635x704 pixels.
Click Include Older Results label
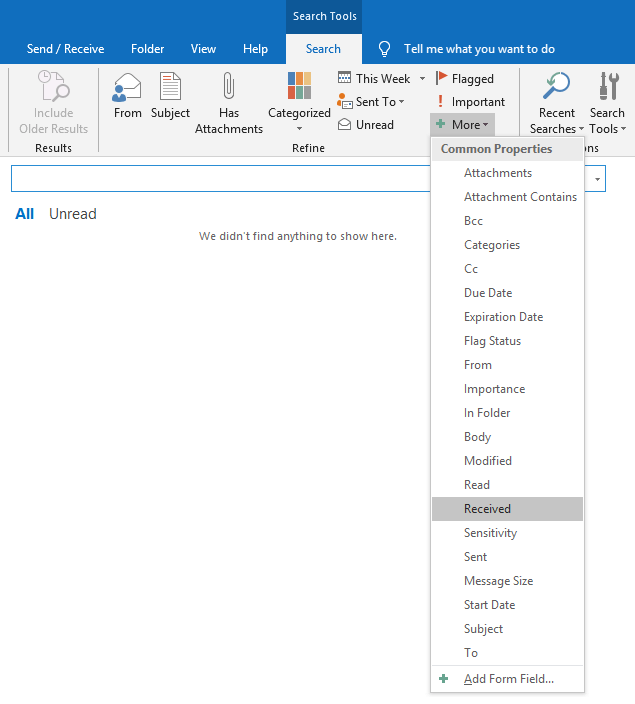(53, 121)
